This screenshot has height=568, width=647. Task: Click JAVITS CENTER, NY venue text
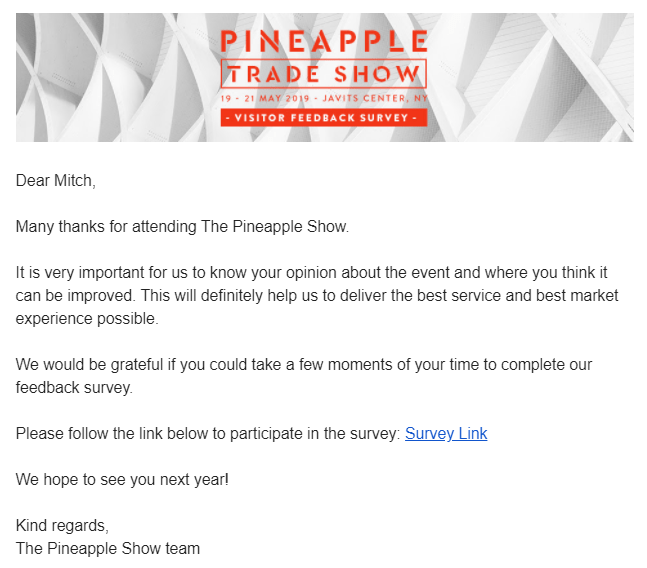375,98
